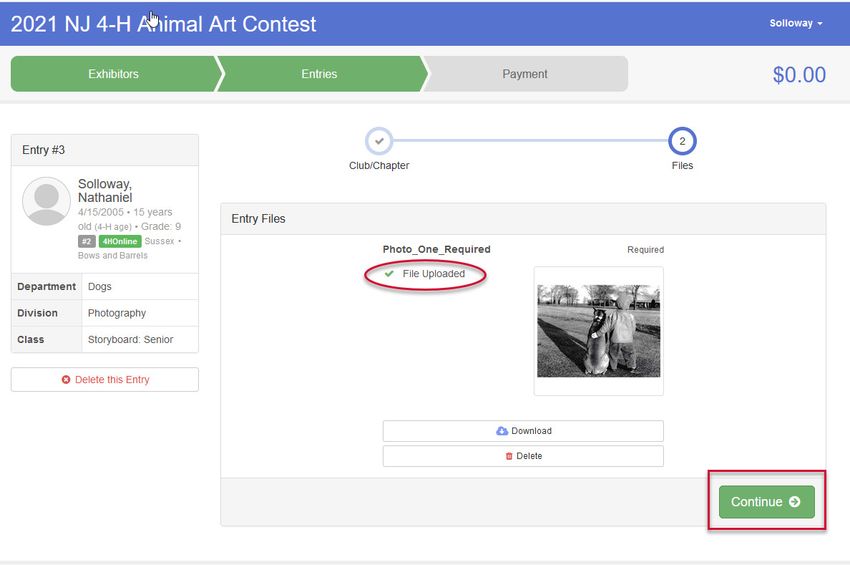Screen dimensions: 850x565
Task: Click the #2 gray exhibitor badge
Action: tap(86, 241)
